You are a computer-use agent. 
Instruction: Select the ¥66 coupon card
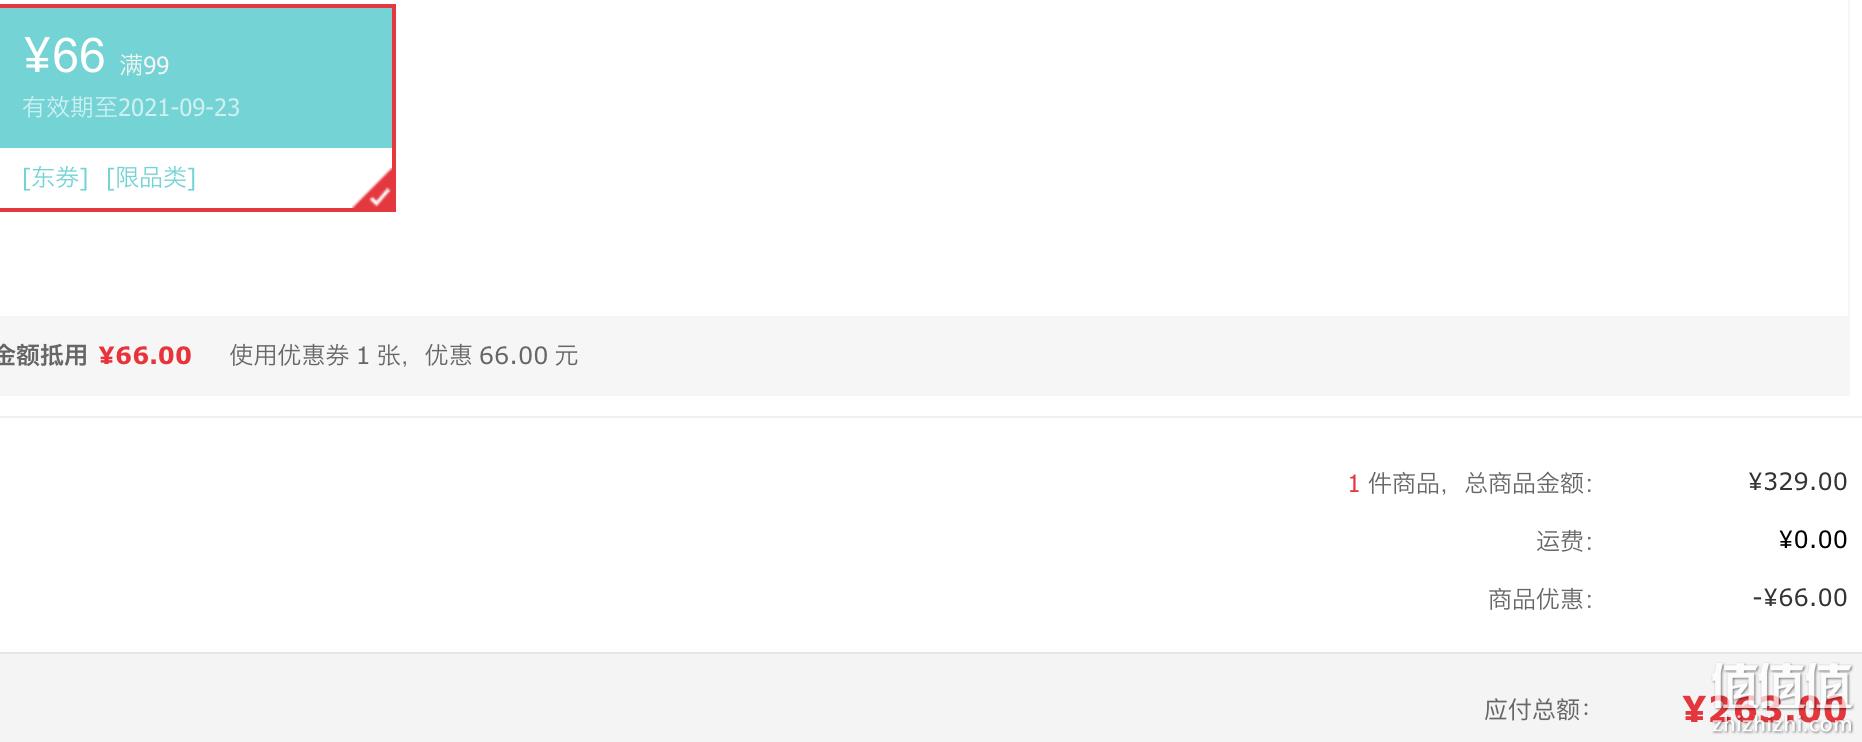[x=197, y=108]
